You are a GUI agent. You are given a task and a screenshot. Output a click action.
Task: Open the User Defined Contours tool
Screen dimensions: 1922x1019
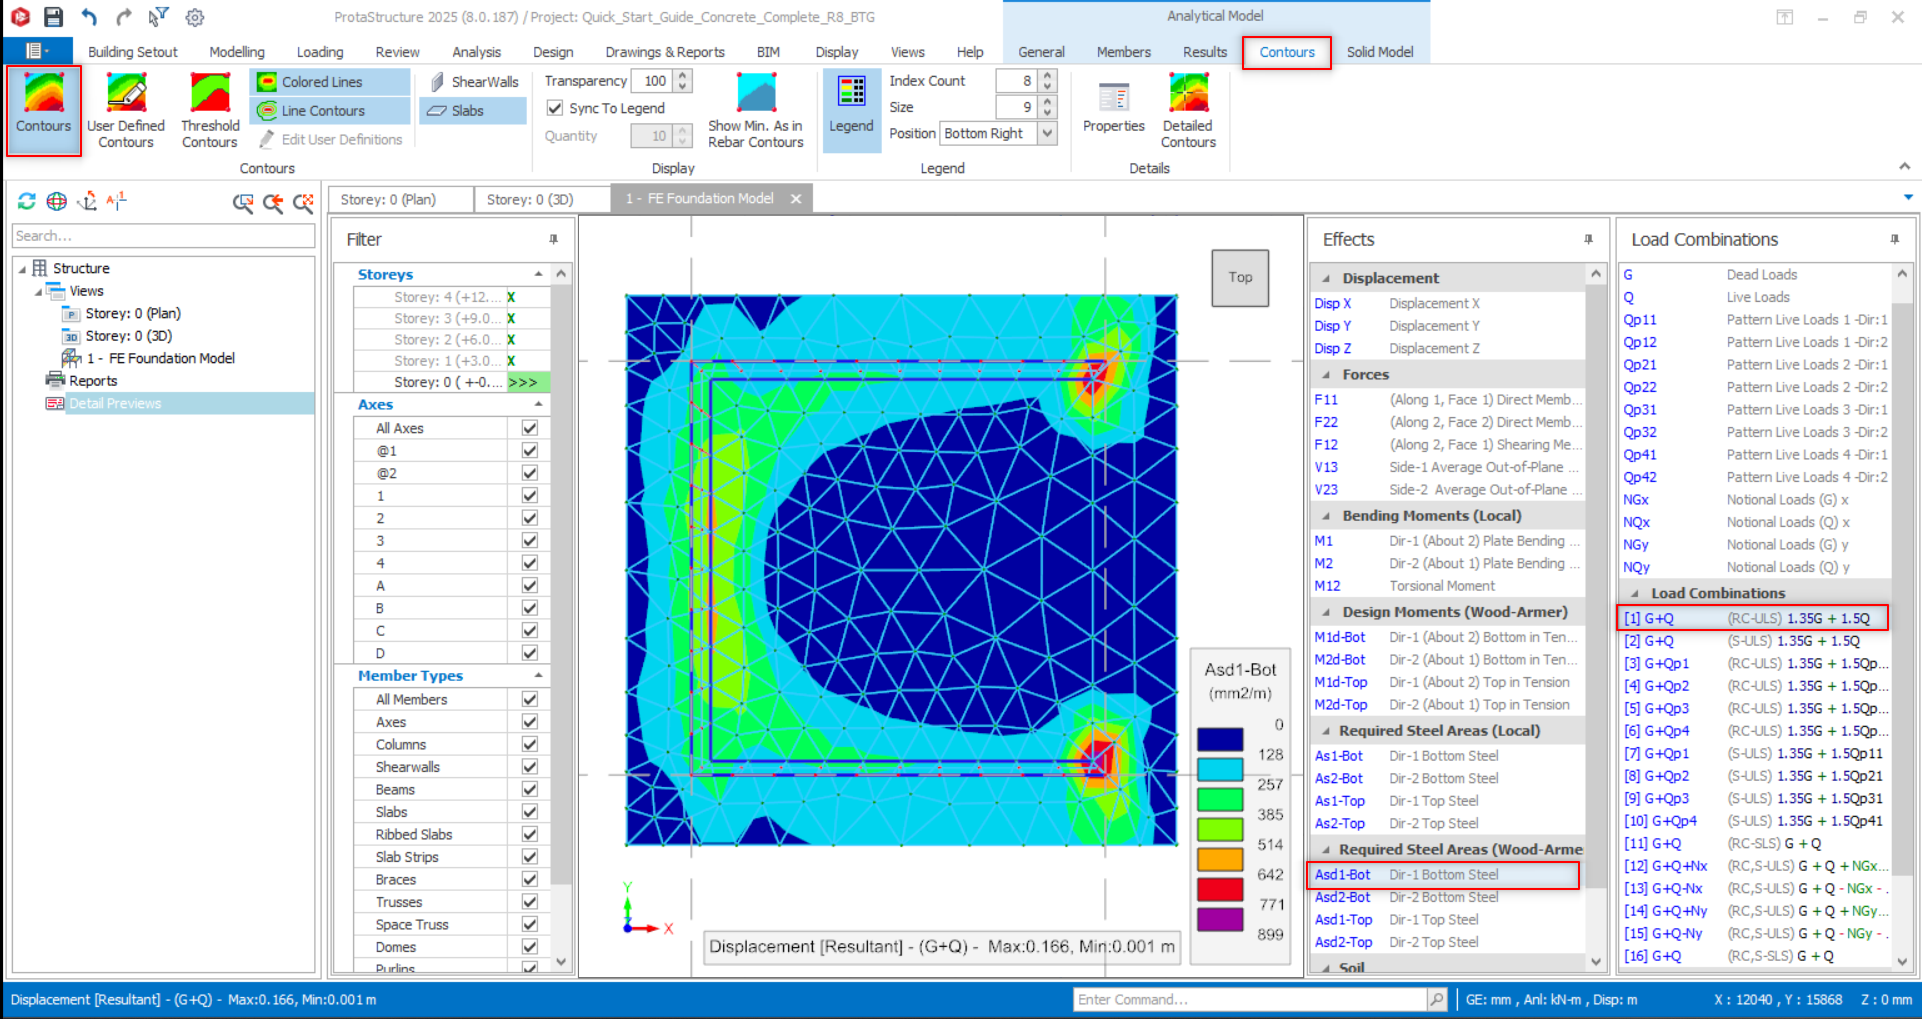point(126,110)
